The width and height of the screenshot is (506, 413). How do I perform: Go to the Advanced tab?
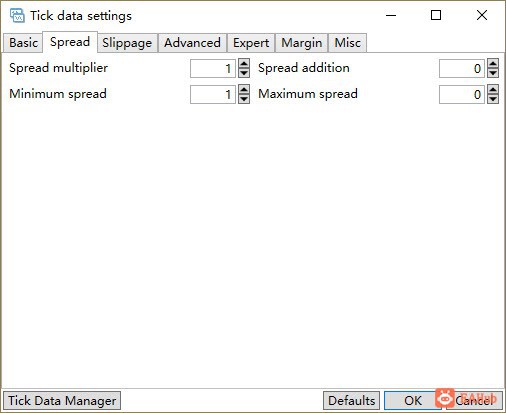pos(192,43)
